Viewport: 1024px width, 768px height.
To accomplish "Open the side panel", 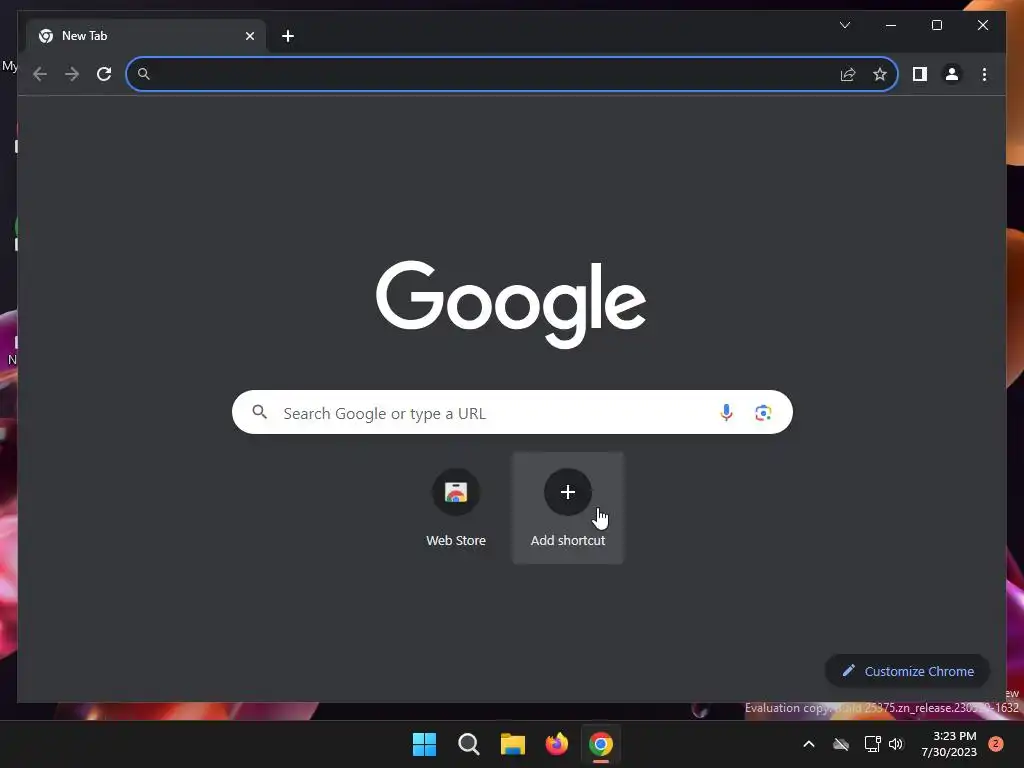I will 920,74.
